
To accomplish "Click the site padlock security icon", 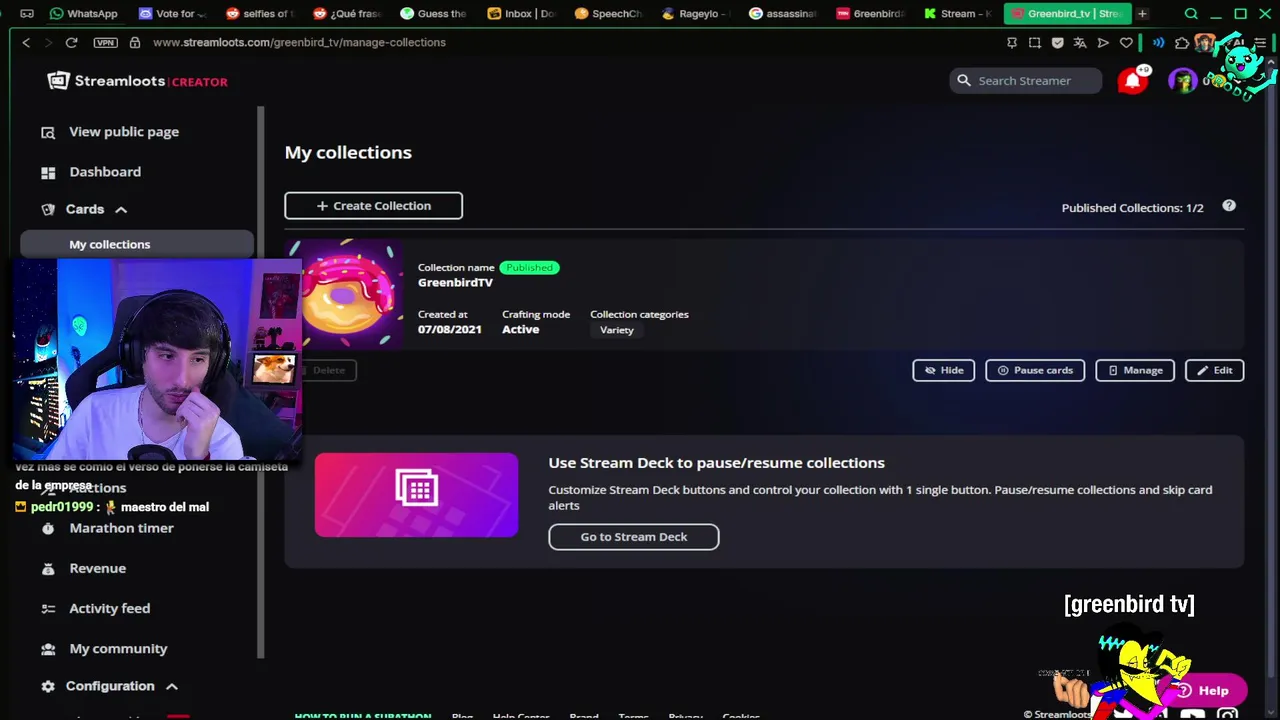I will [134, 43].
